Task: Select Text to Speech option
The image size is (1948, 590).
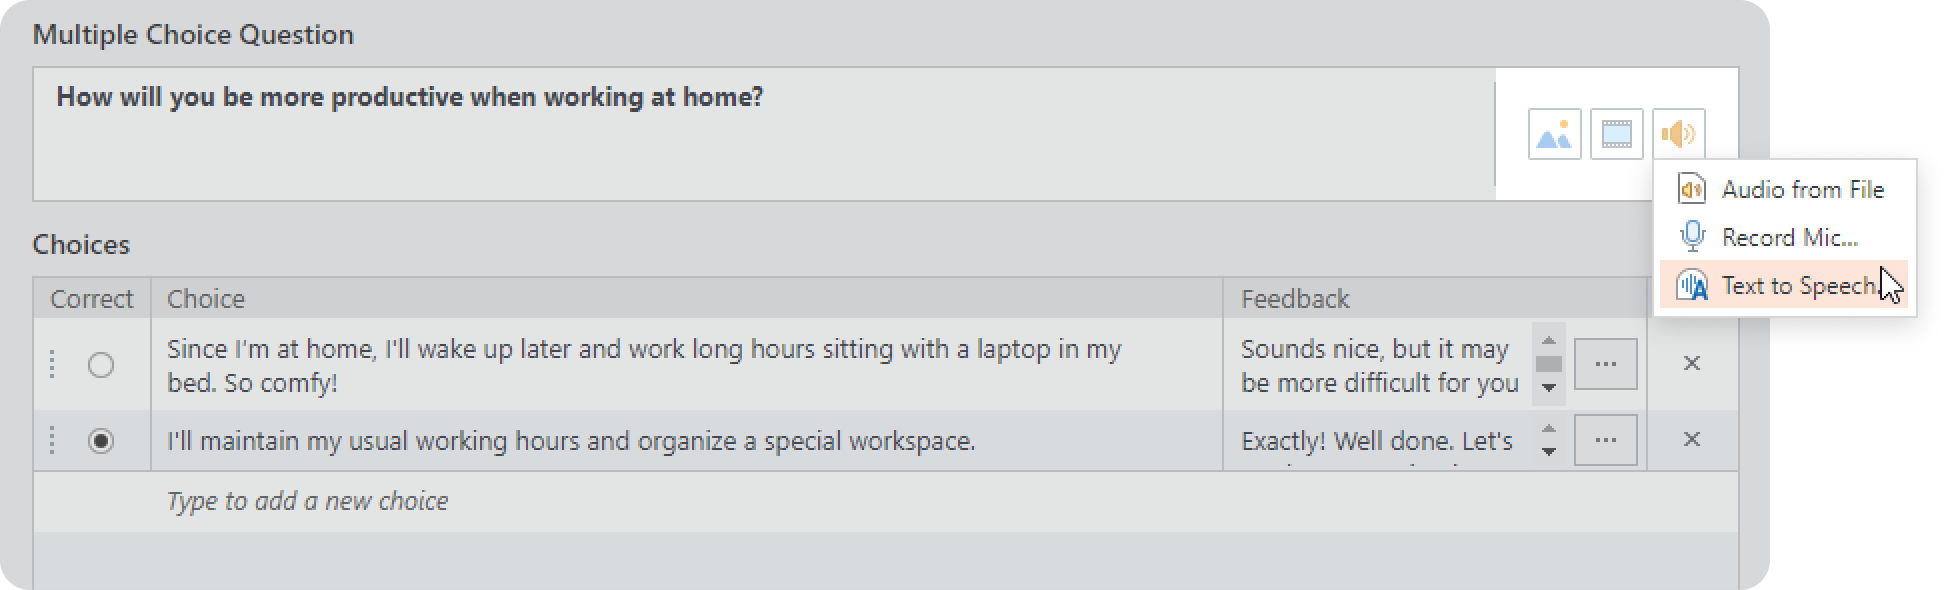Action: [x=1784, y=285]
